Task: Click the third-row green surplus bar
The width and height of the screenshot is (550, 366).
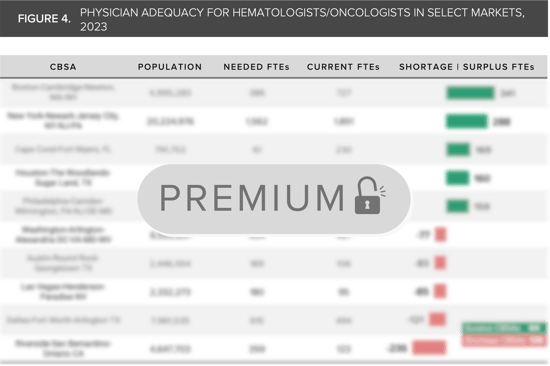Action: click(x=458, y=149)
